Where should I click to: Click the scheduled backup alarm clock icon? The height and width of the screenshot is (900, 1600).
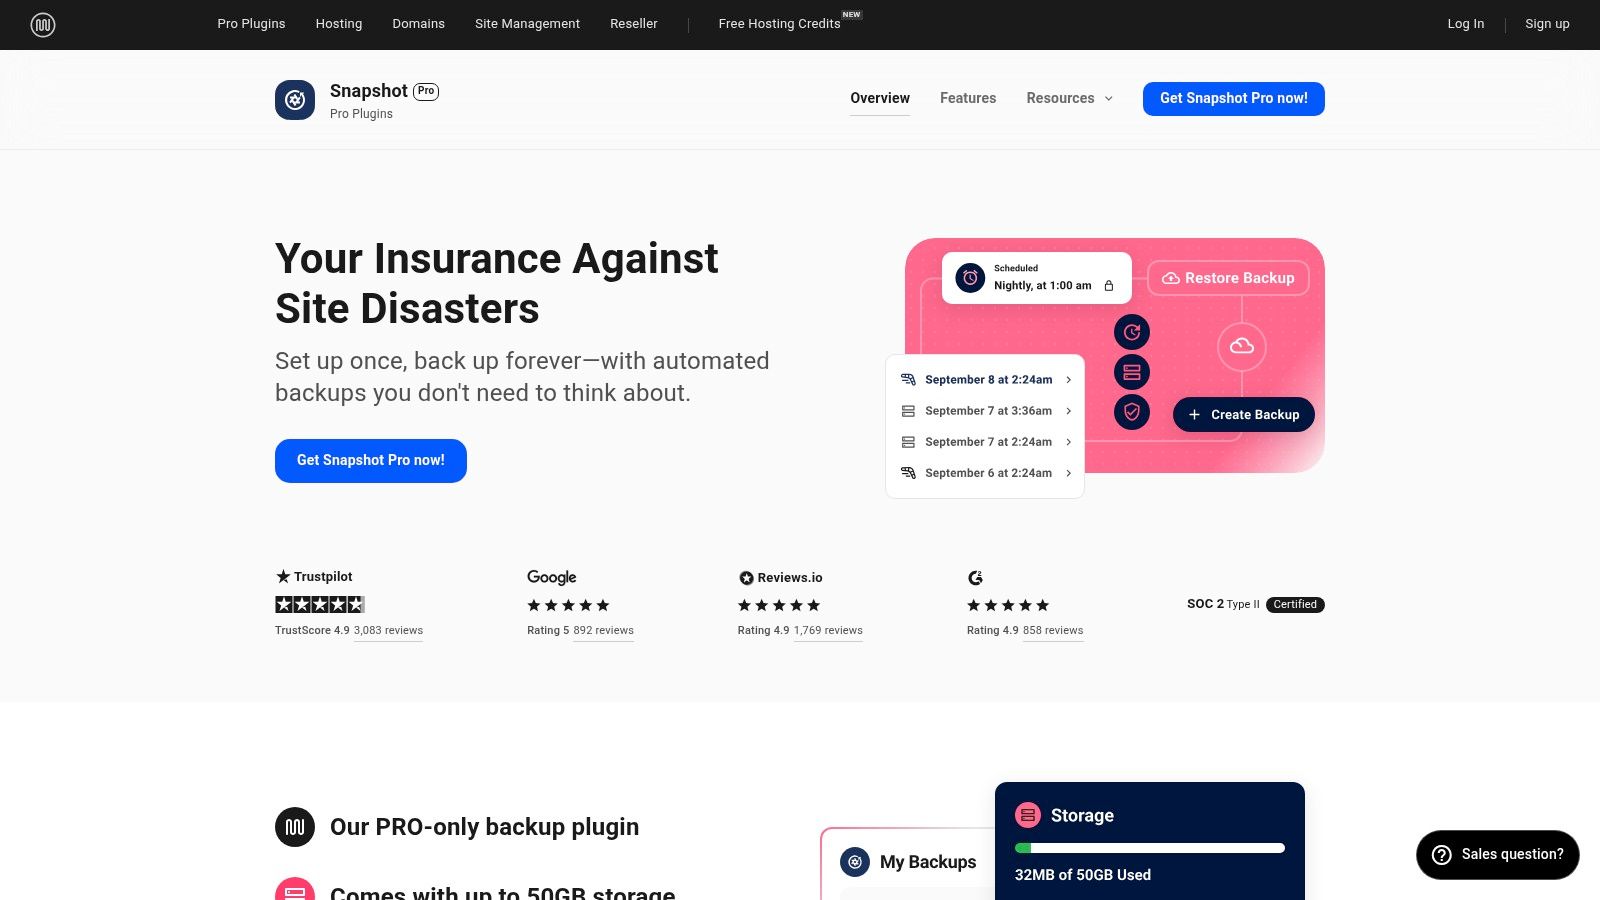(x=970, y=278)
